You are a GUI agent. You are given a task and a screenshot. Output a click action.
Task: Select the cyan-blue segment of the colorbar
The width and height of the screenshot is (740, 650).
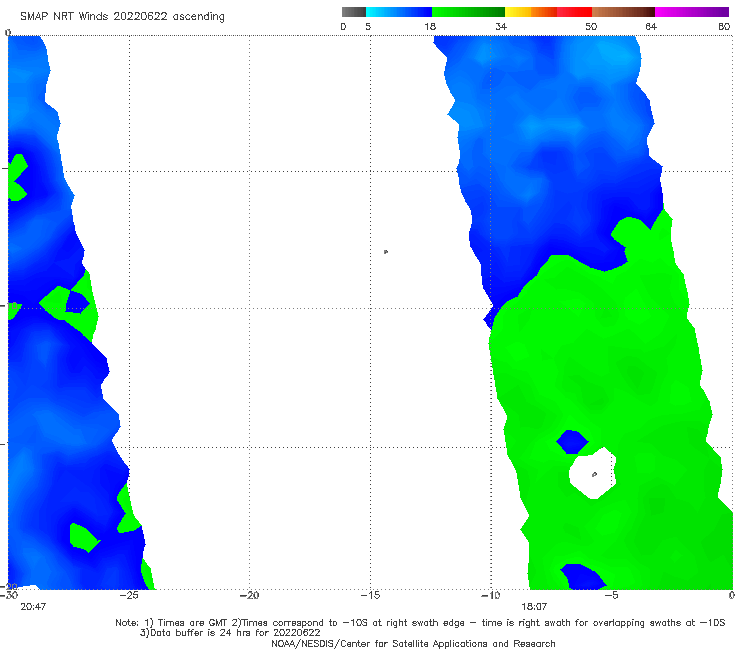point(399,12)
